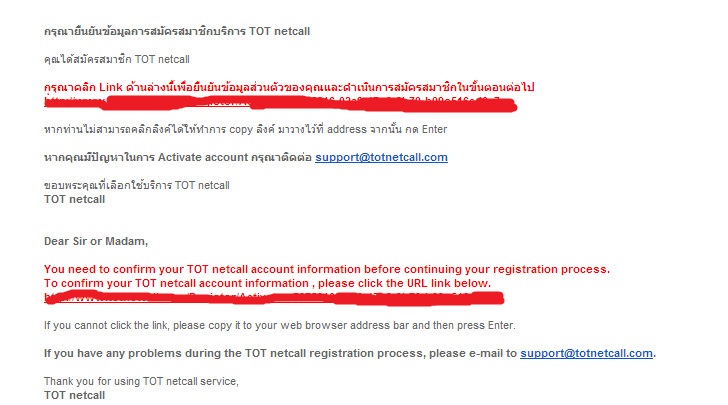The height and width of the screenshot is (405, 728).
Task: Click the Thai heading mentioning TOT netcall
Action: pos(177,31)
